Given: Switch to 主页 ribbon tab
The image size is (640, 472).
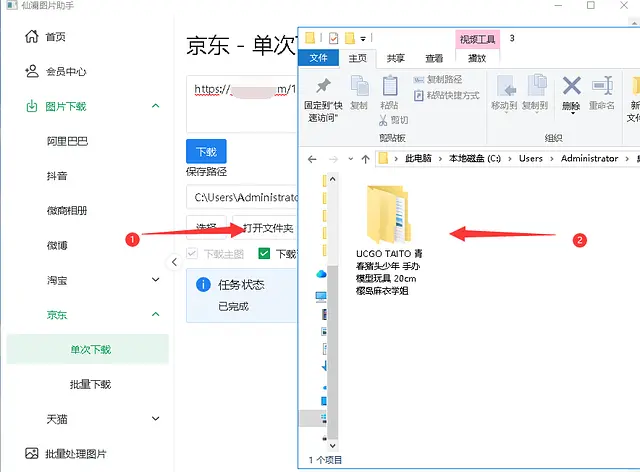Looking at the screenshot, I should pos(358,58).
